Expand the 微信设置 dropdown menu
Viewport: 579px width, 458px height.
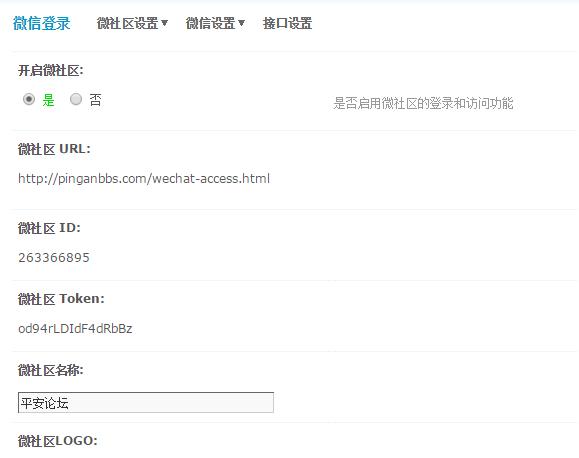coord(215,23)
